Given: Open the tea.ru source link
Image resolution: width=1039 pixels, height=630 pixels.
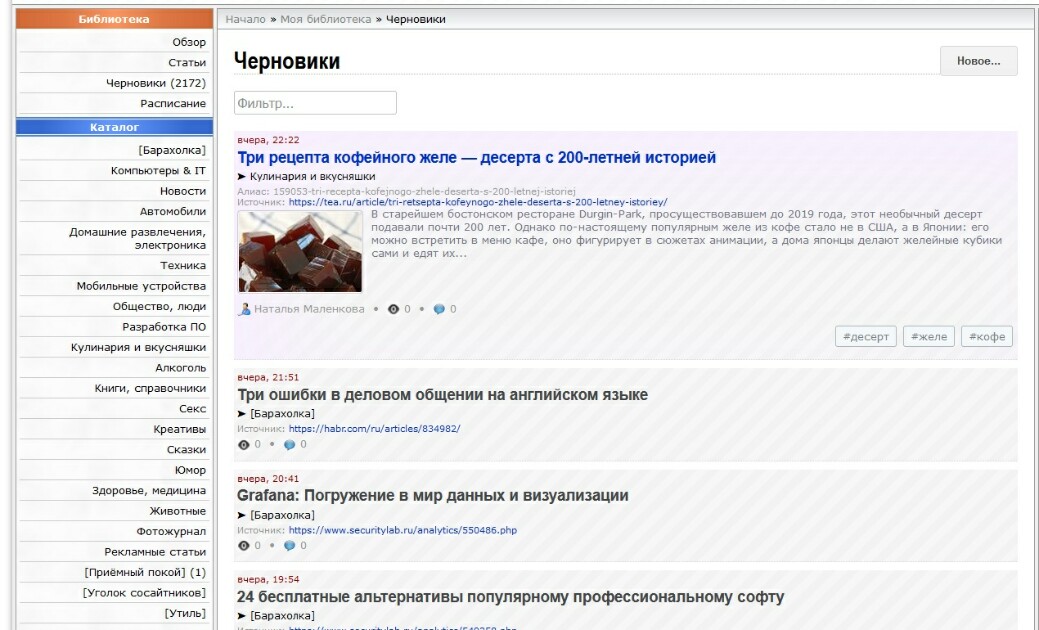Looking at the screenshot, I should (478, 202).
